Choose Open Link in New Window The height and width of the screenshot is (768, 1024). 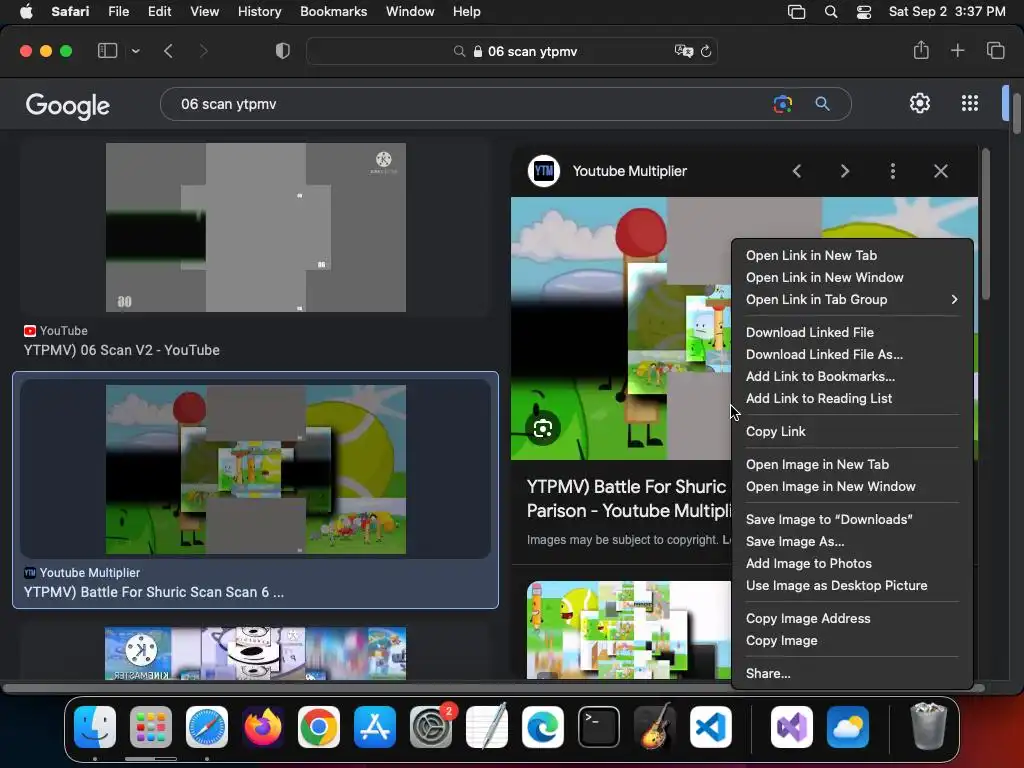click(824, 278)
